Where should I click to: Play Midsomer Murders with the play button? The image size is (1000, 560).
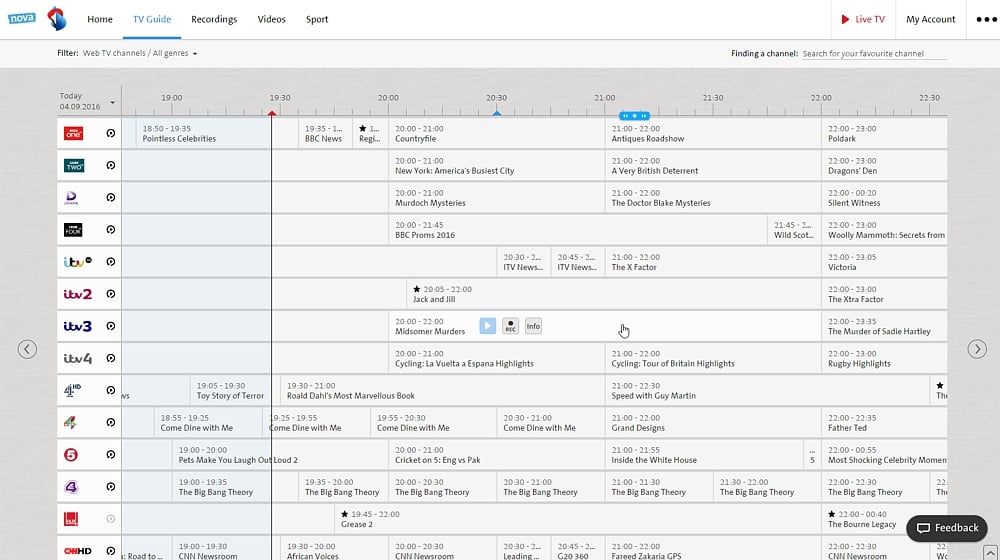[487, 326]
